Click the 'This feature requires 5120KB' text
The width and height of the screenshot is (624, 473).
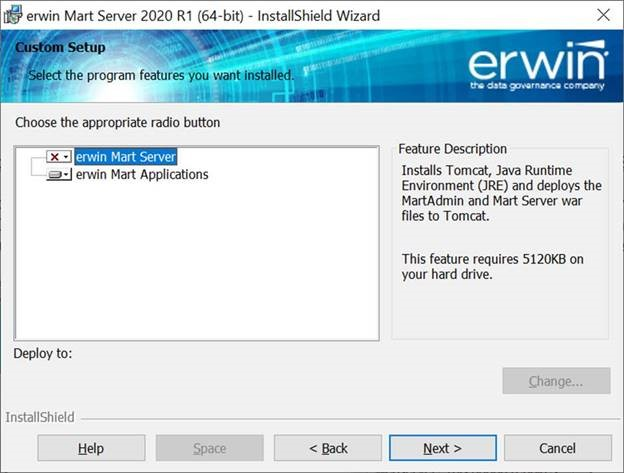tap(493, 267)
